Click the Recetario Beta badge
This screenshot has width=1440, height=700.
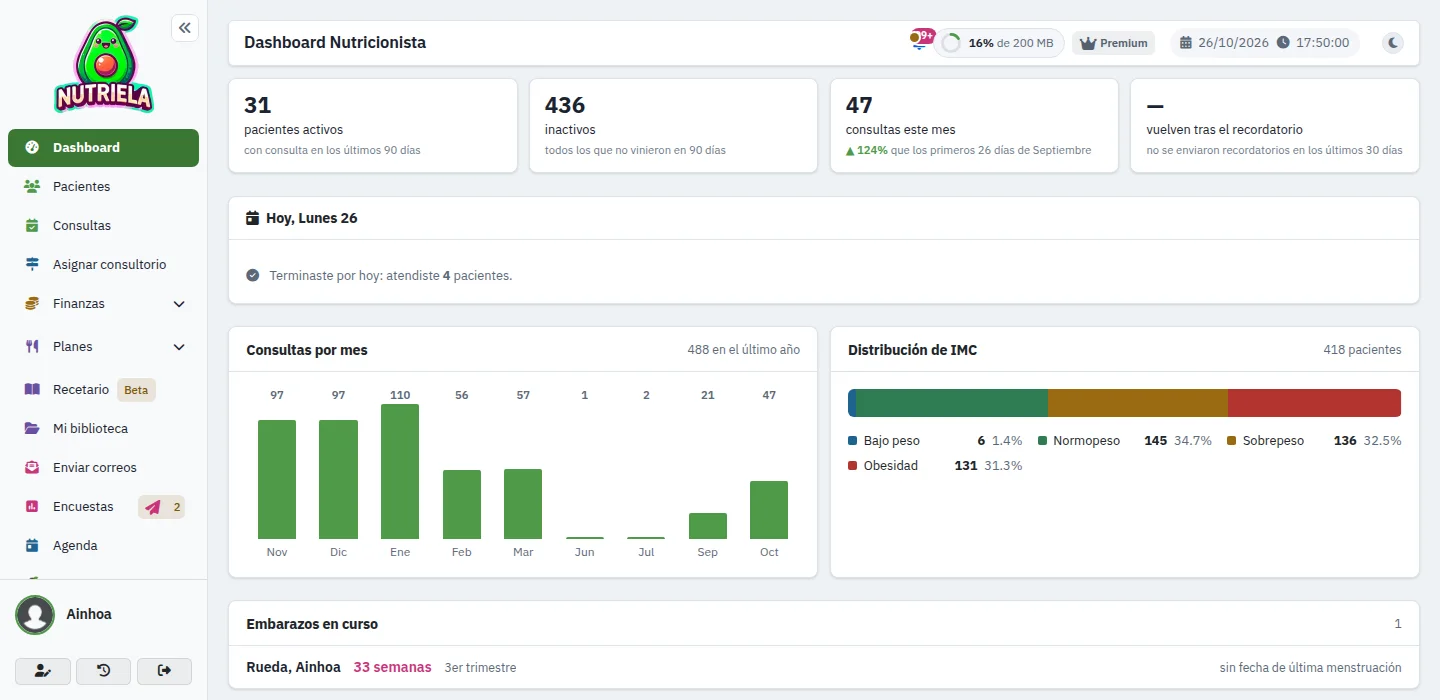coord(136,390)
